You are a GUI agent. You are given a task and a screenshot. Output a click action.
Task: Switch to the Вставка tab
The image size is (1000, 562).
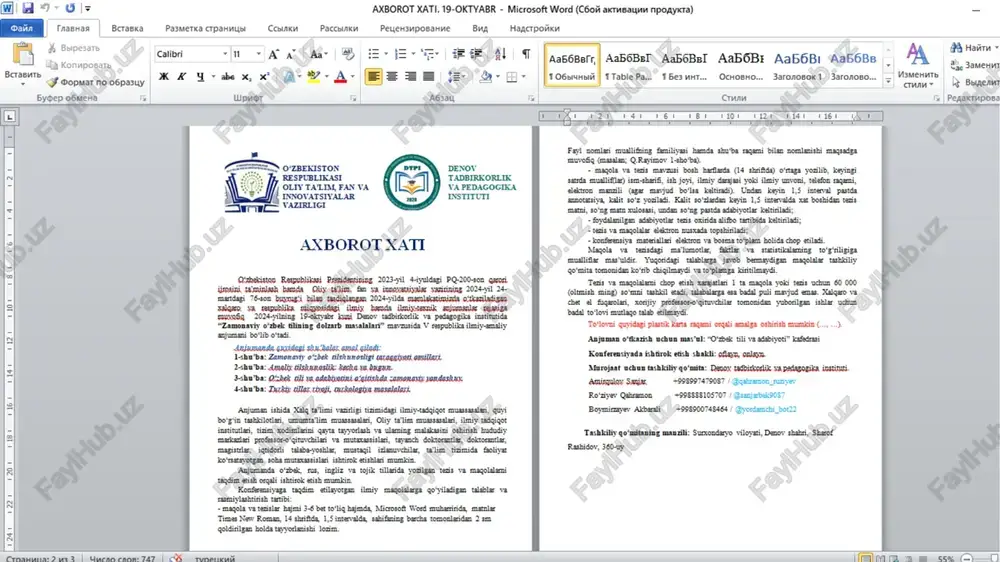point(127,28)
